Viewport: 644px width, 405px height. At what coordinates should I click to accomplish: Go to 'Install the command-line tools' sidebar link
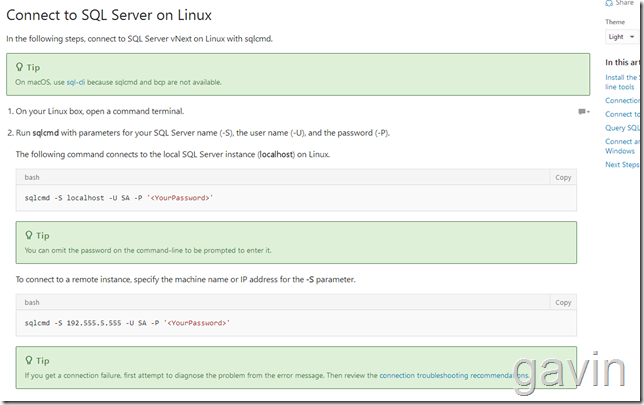(x=621, y=82)
